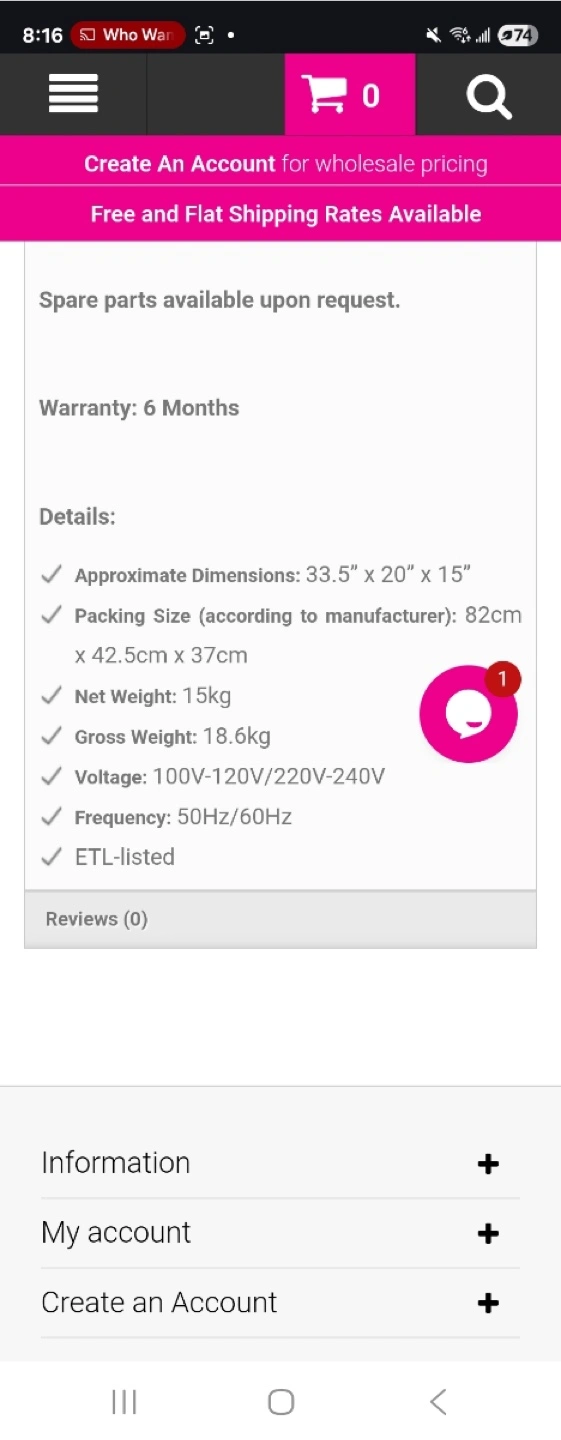Tap the cart item count number
Screen dimensions: 561x1440
[x=371, y=96]
